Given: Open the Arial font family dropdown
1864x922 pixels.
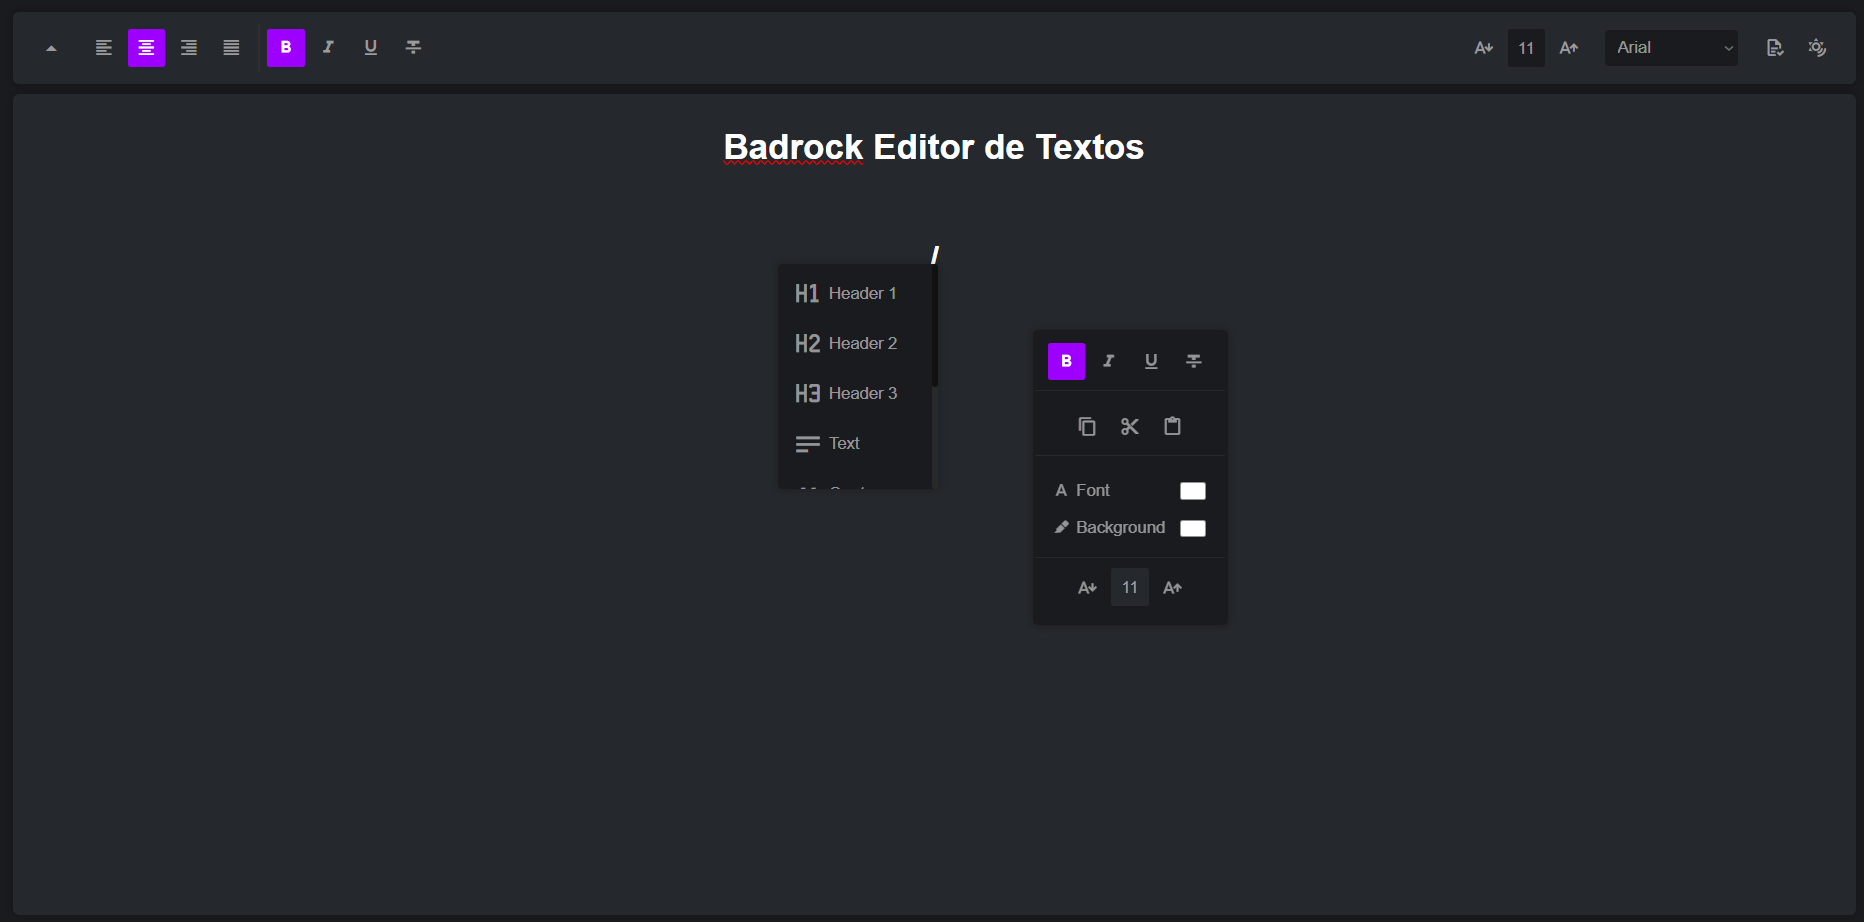Looking at the screenshot, I should (x=1670, y=47).
